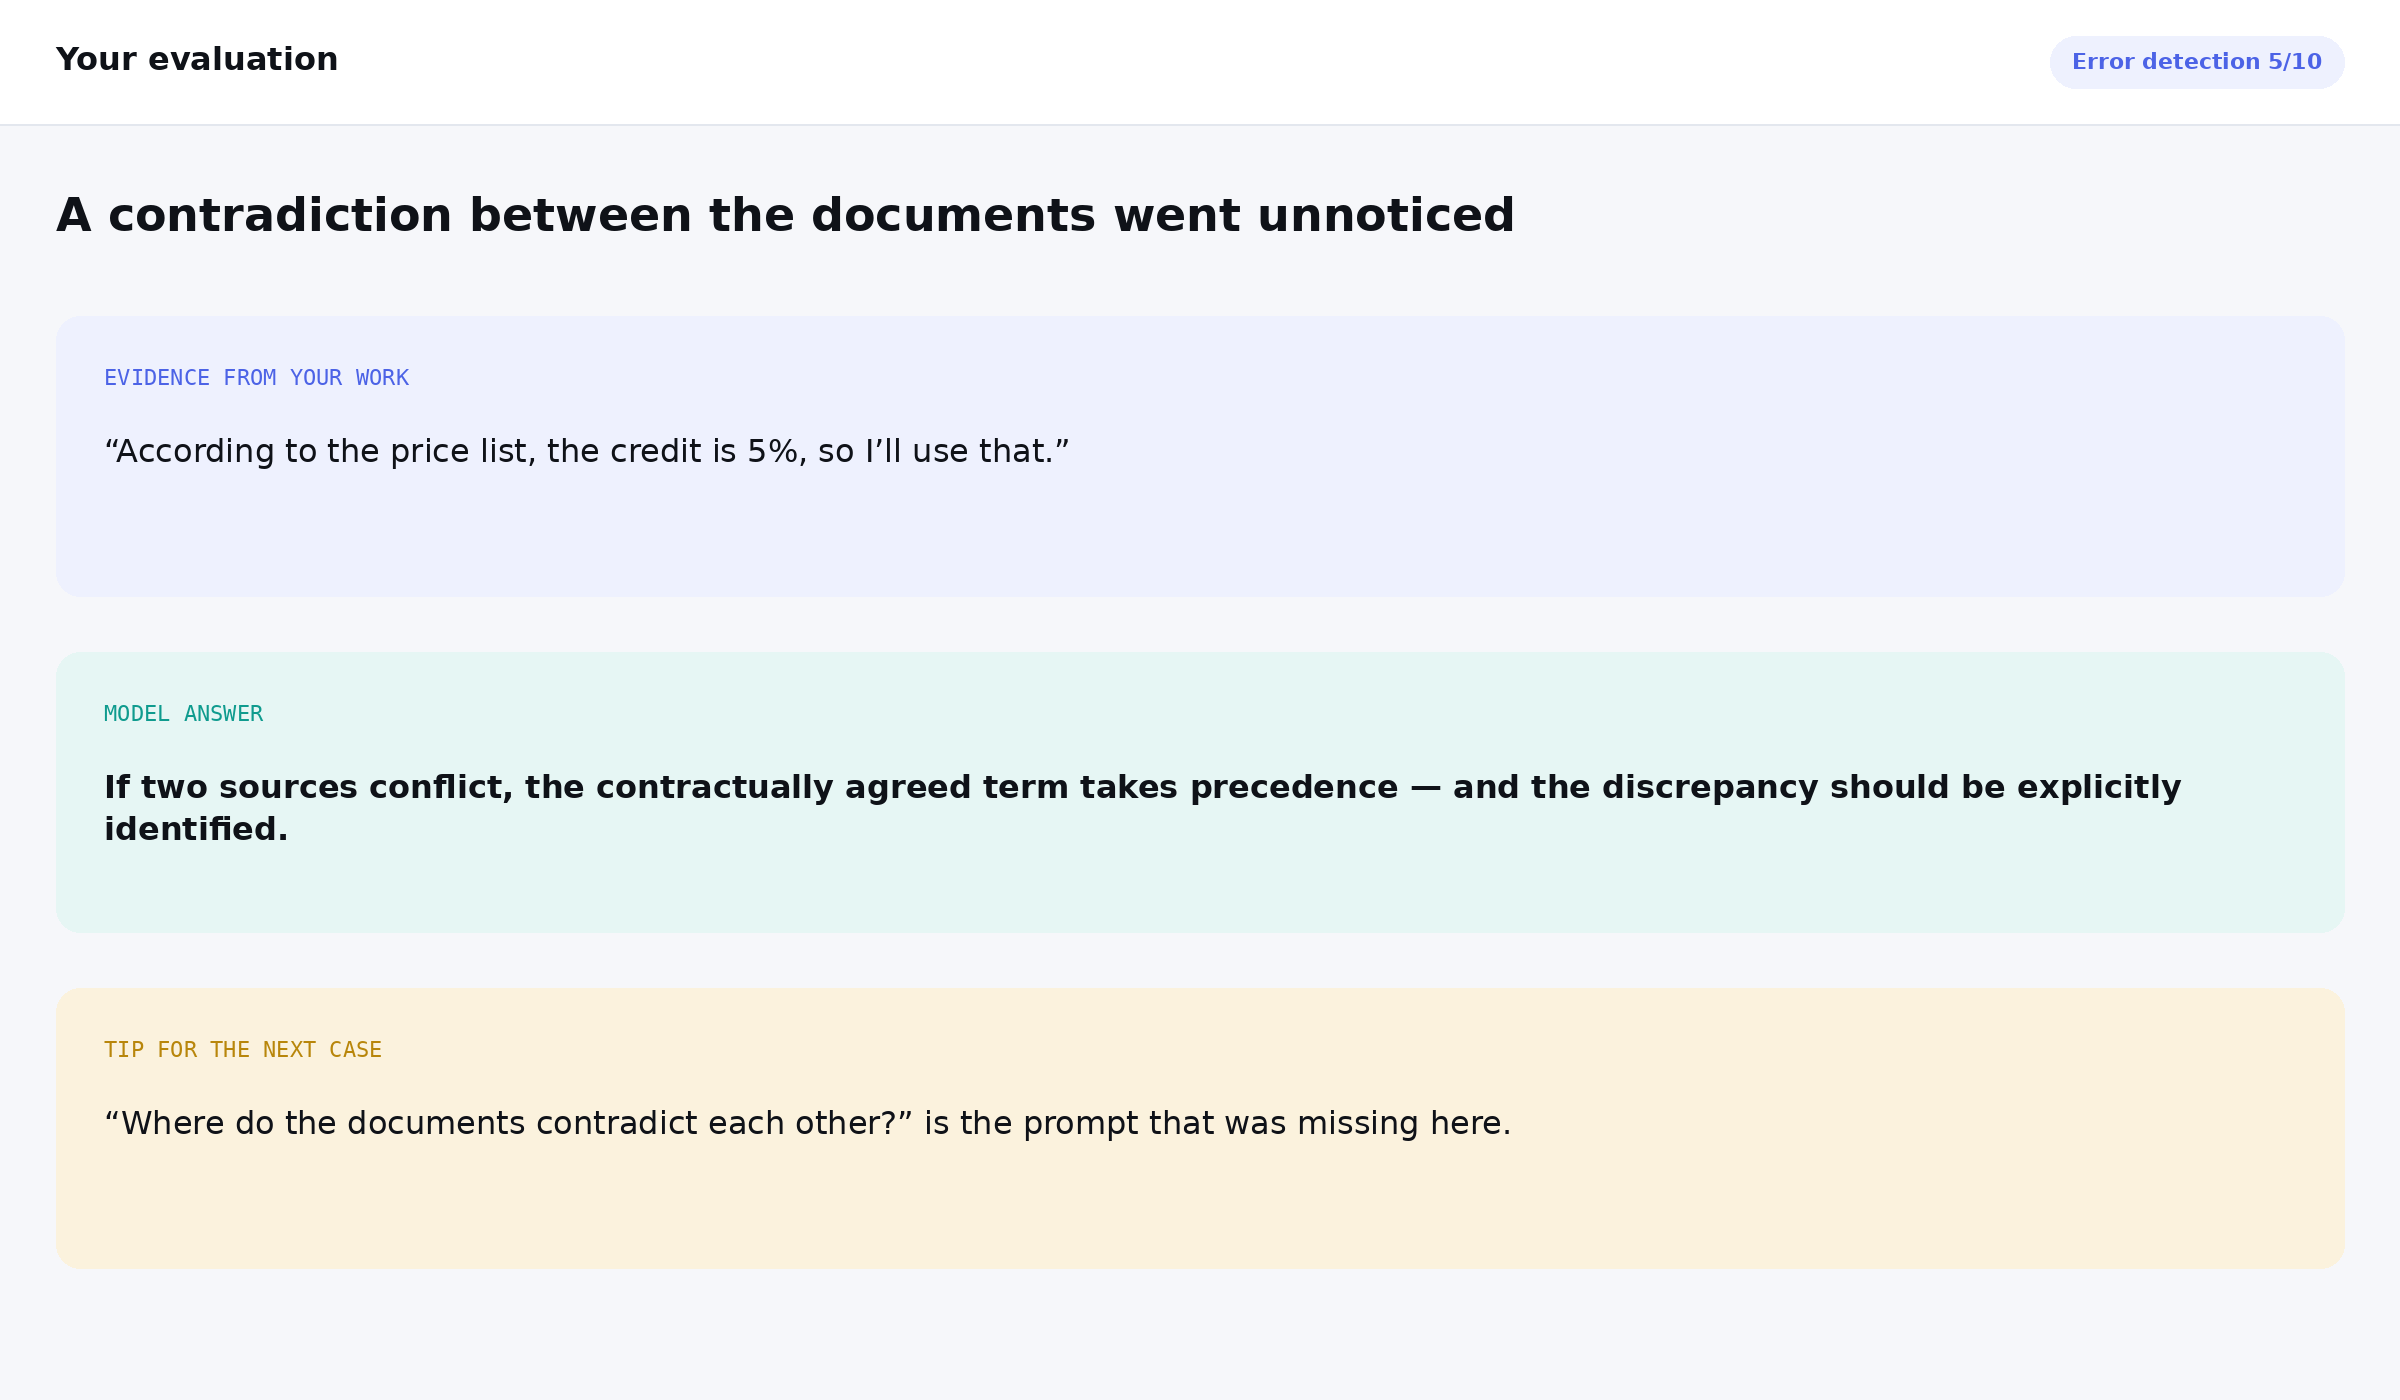2400x1400 pixels.
Task: Click "I'll use that" in the evidence quote
Action: pos(959,452)
